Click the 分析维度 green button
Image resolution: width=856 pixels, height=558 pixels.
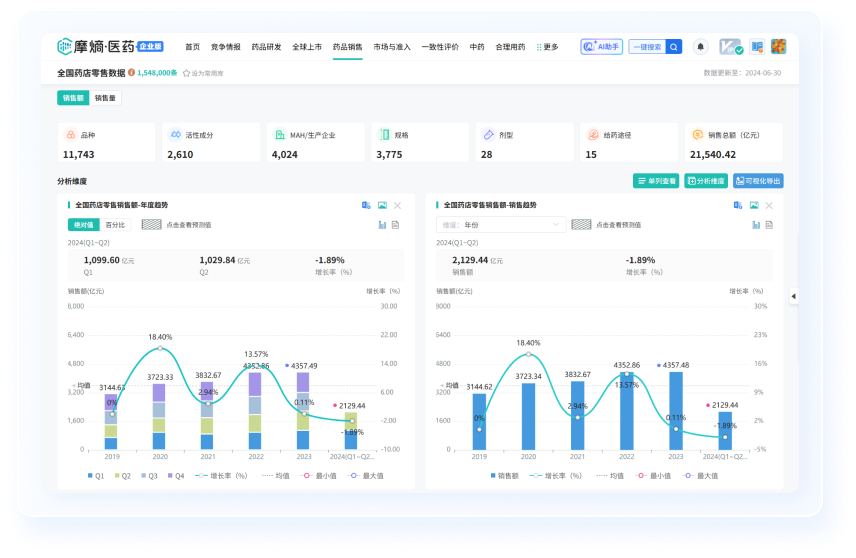point(706,181)
